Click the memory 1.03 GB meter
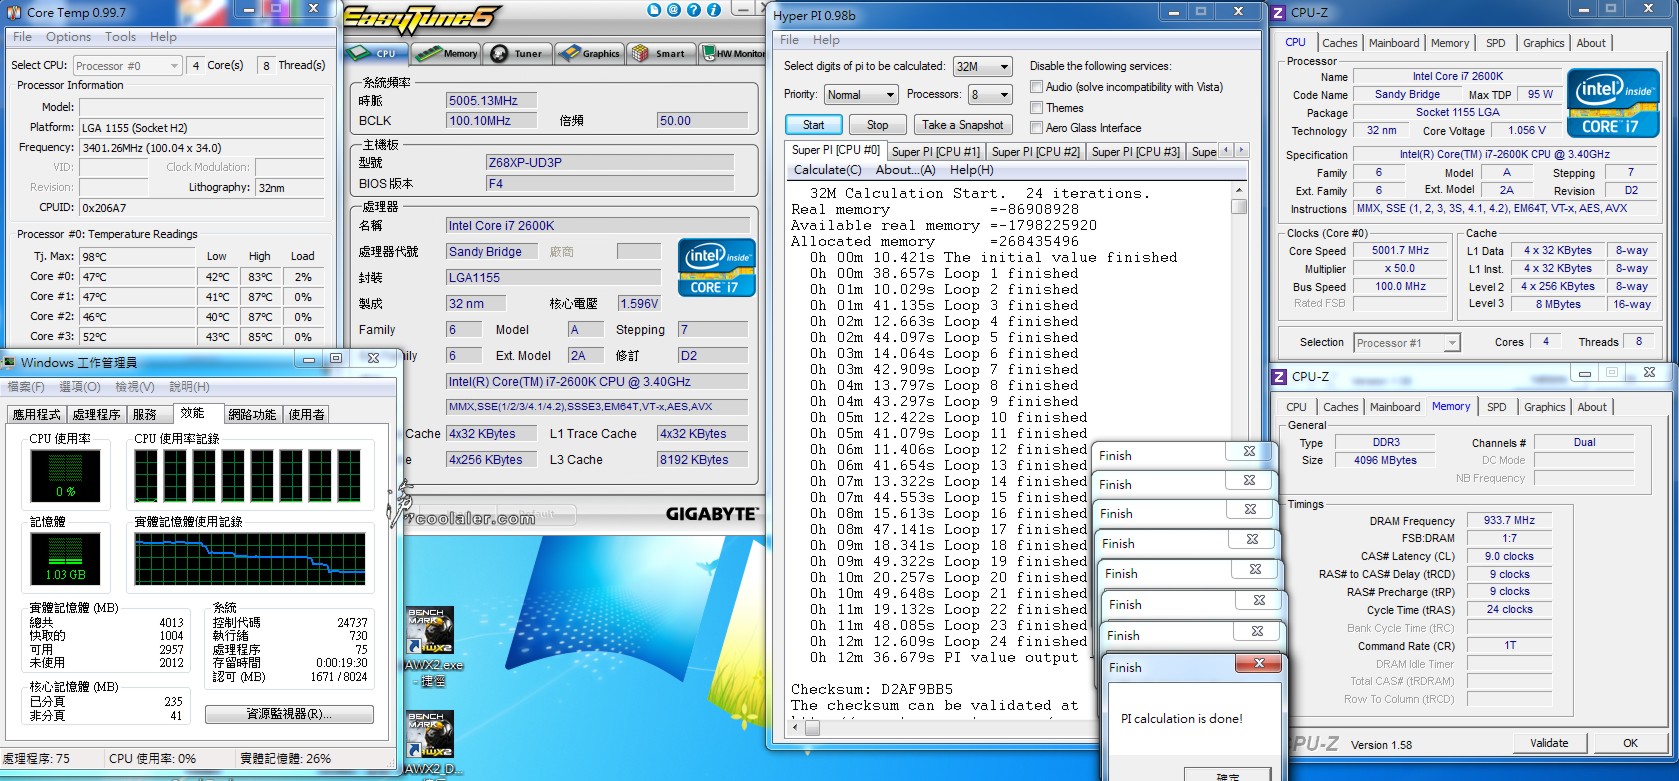Screen dimensions: 1679x781 [66, 559]
